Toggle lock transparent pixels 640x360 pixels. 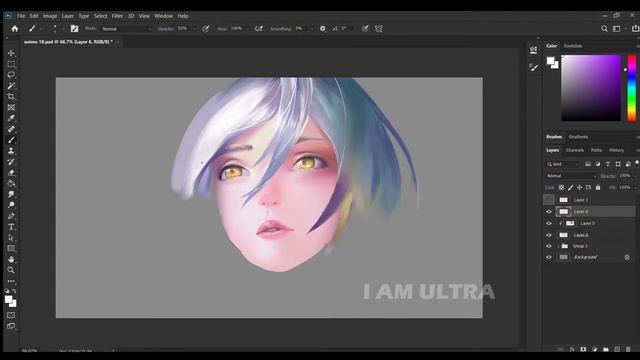tap(561, 187)
